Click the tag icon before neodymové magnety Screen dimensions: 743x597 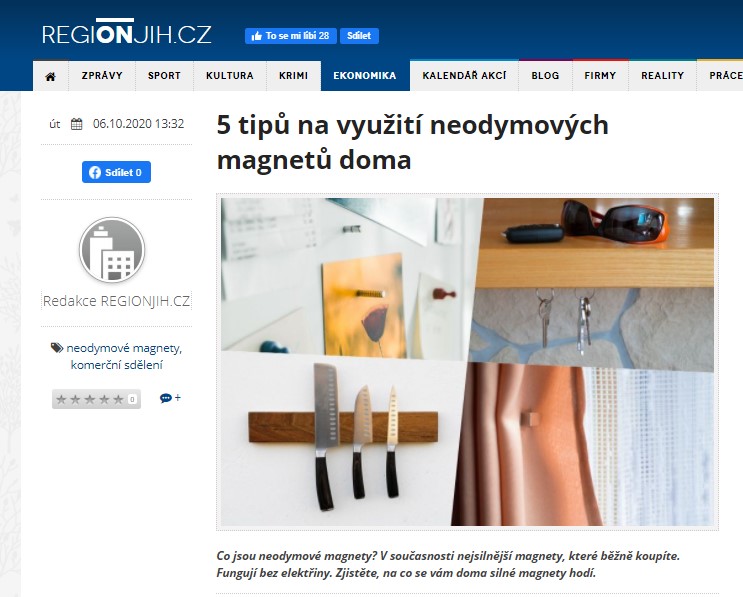point(57,348)
